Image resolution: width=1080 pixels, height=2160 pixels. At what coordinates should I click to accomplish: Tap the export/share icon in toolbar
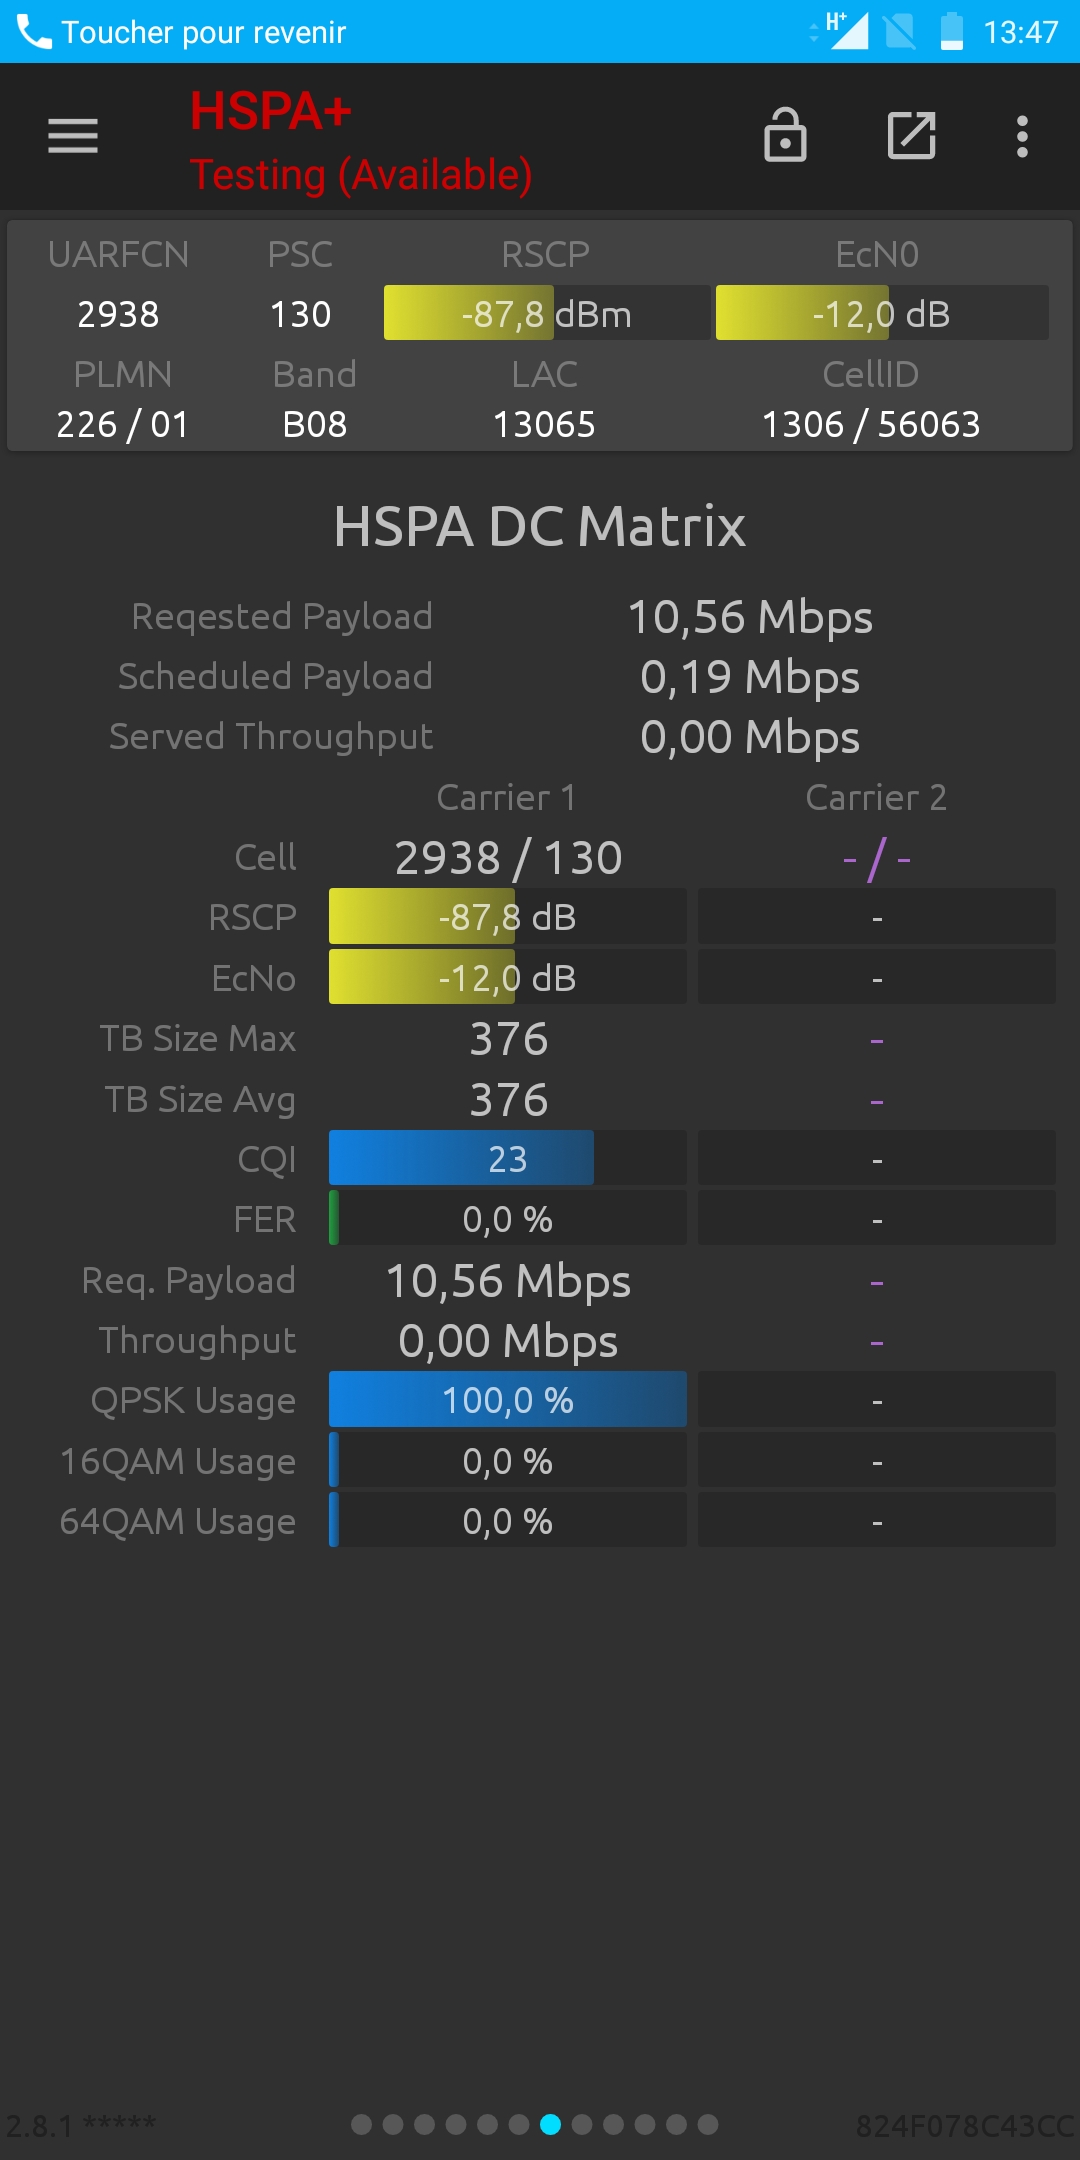pyautogui.click(x=912, y=135)
